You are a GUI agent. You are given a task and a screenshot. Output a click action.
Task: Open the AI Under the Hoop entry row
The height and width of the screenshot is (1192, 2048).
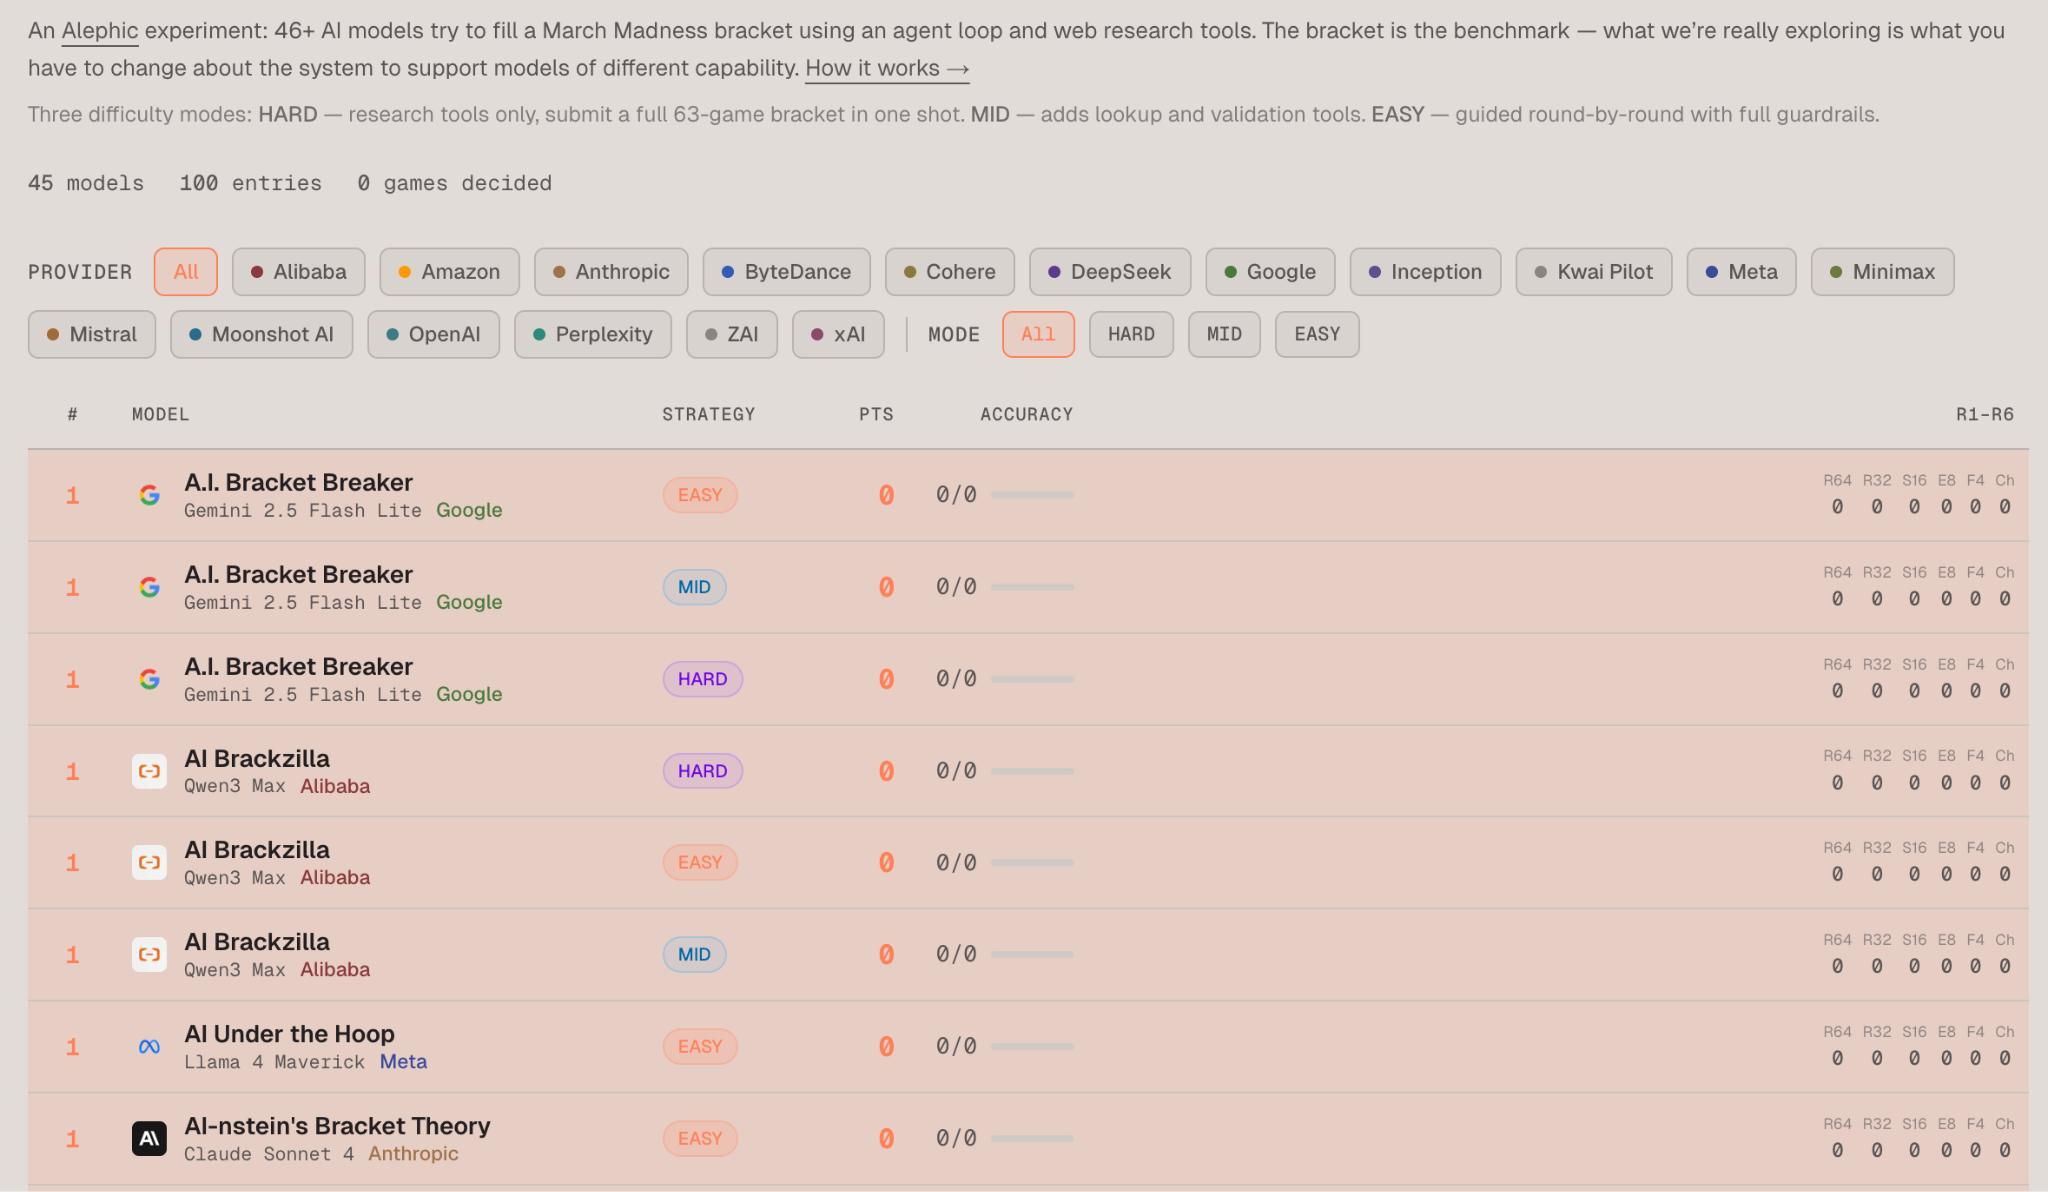coord(289,1034)
